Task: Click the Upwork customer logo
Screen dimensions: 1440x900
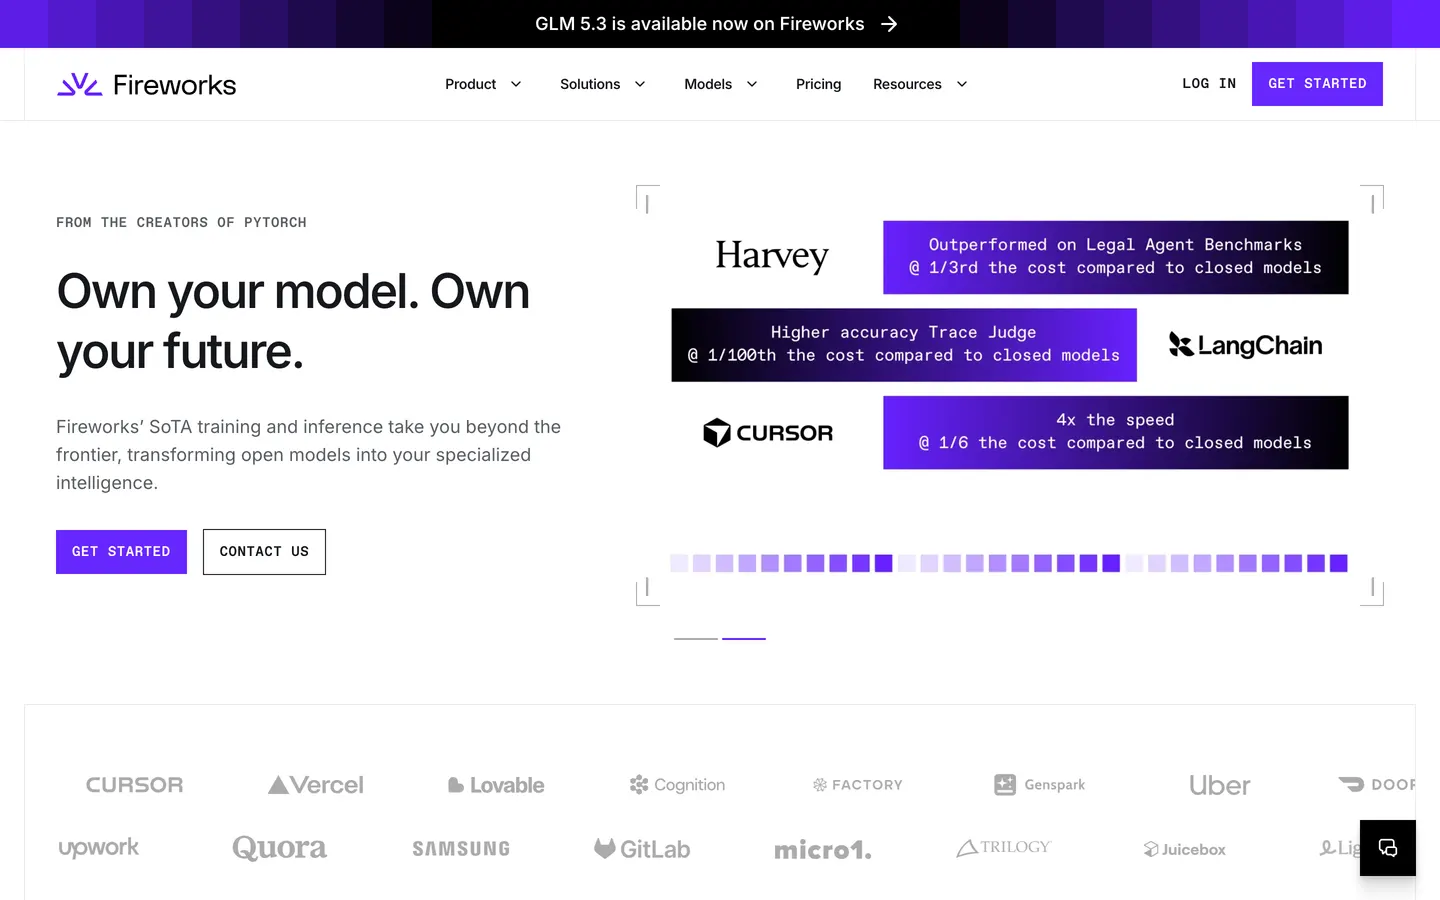Action: [99, 848]
